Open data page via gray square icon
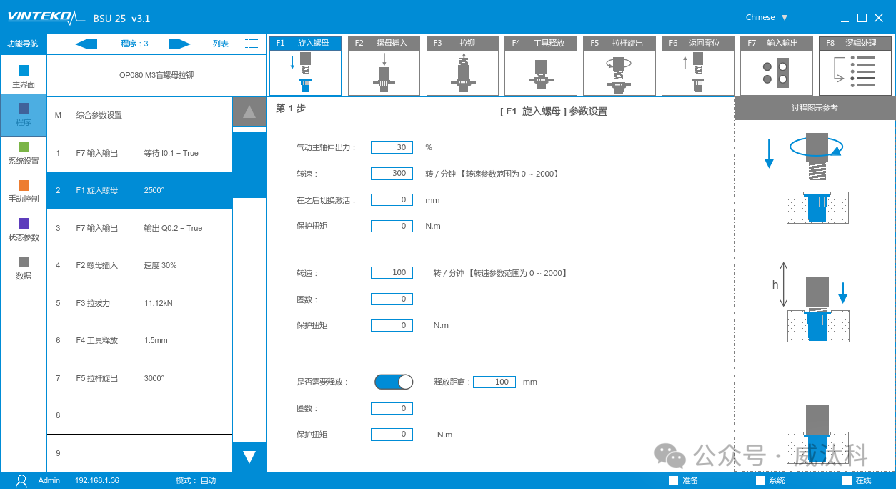Image resolution: width=896 pixels, height=491 pixels. click(x=23, y=262)
